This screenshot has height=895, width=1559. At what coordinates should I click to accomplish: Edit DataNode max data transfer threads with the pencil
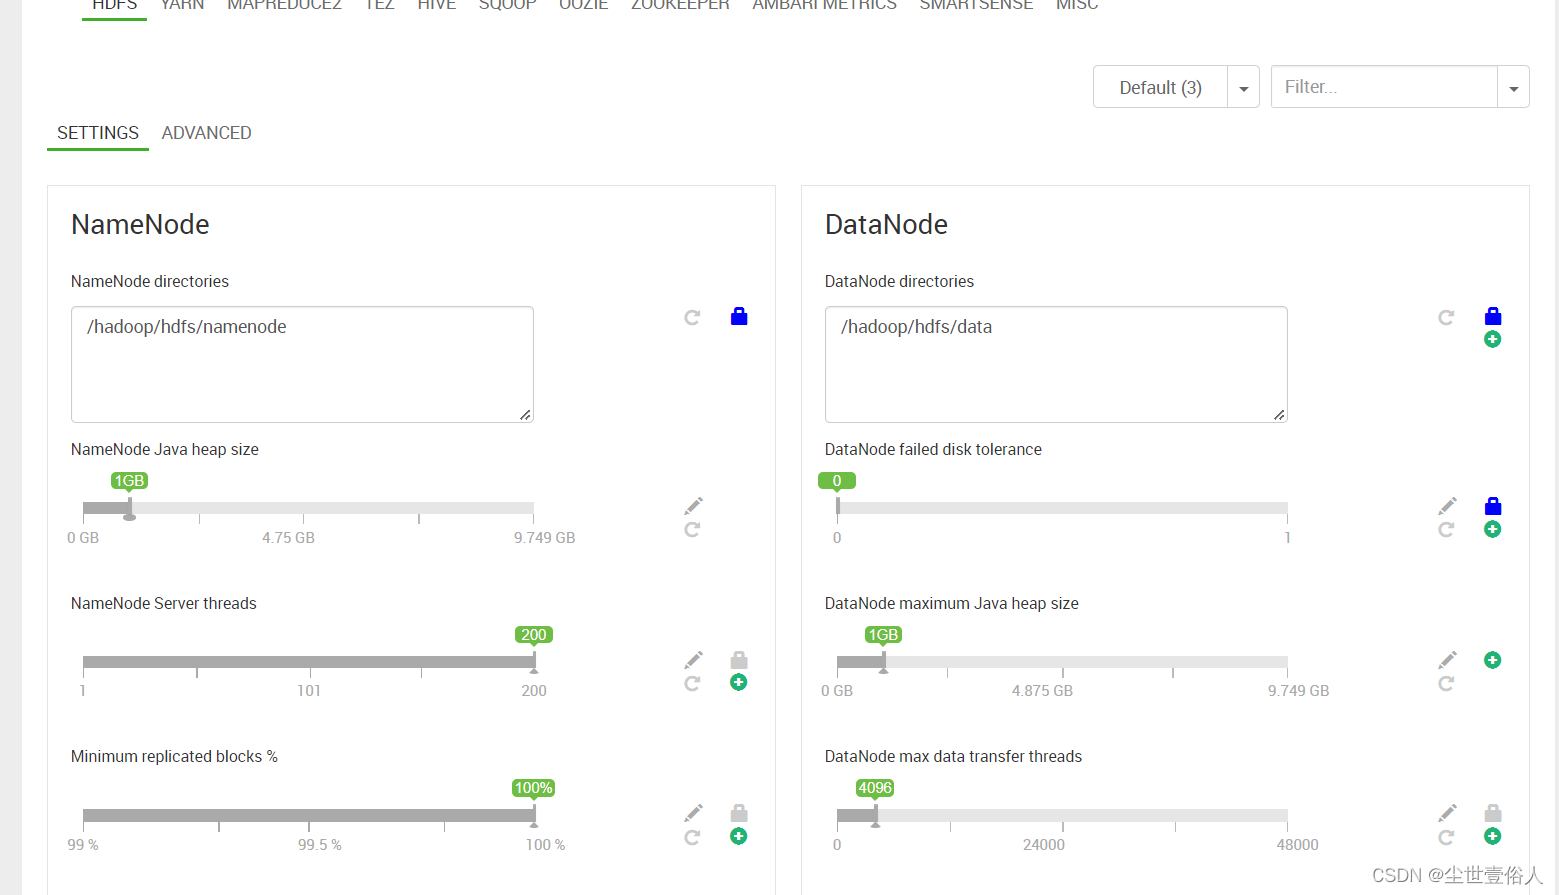pyautogui.click(x=1447, y=813)
